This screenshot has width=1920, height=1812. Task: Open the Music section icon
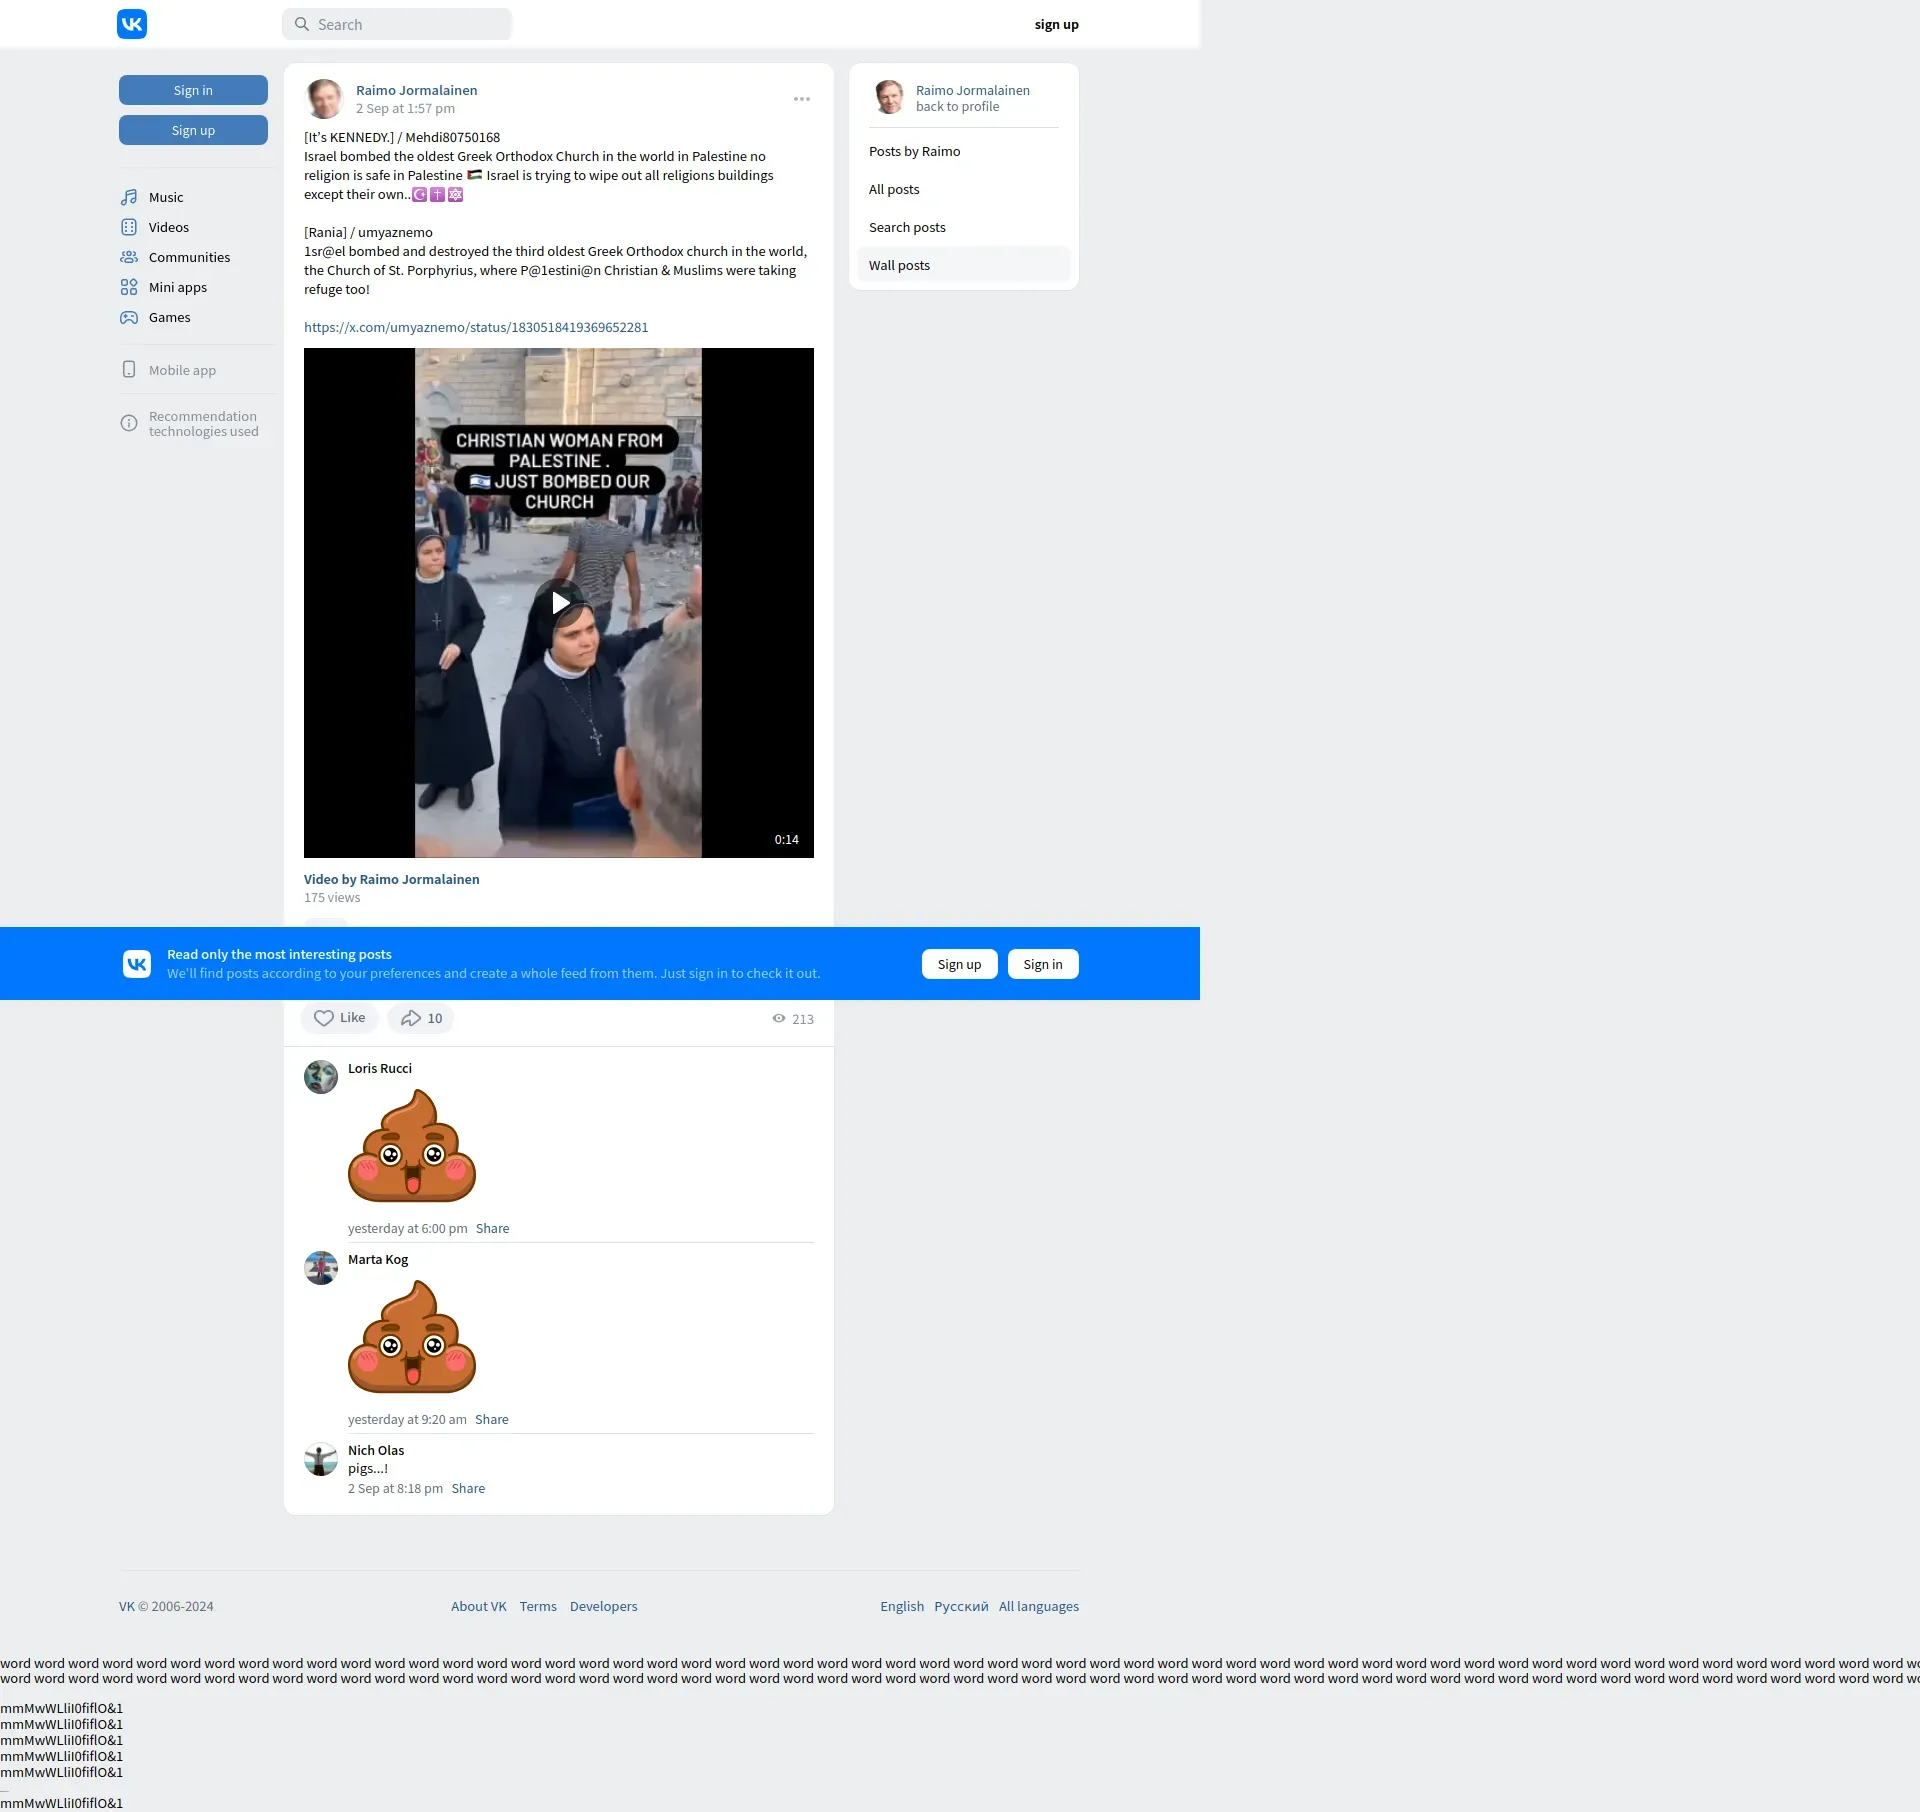(129, 197)
